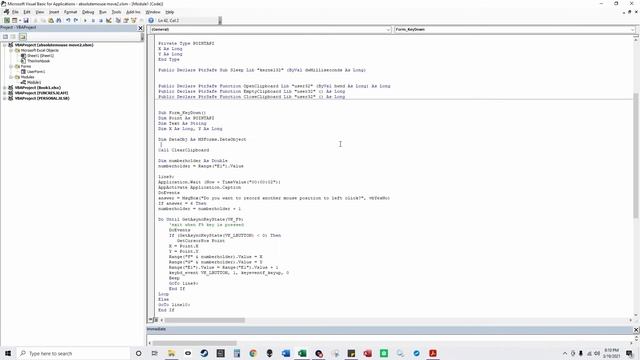Open Google Chrome from the taskbar
This screenshot has height=360, width=640.
click(253, 353)
